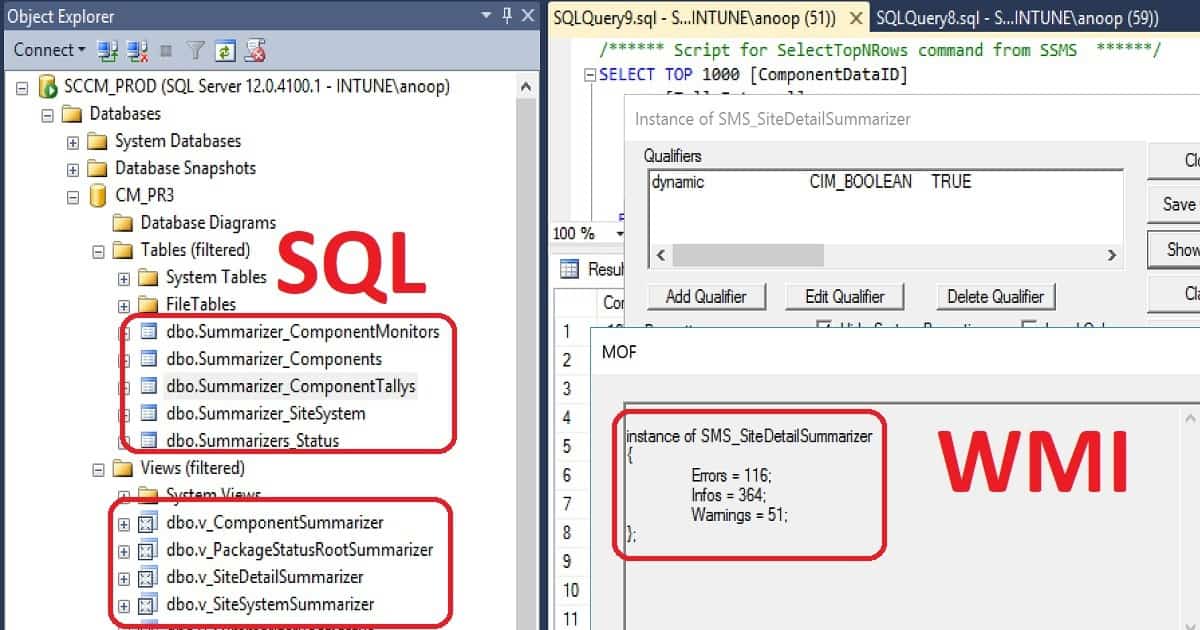Click the Qualifiers list right scroll arrow
Image resolution: width=1200 pixels, height=630 pixels.
(x=1111, y=256)
